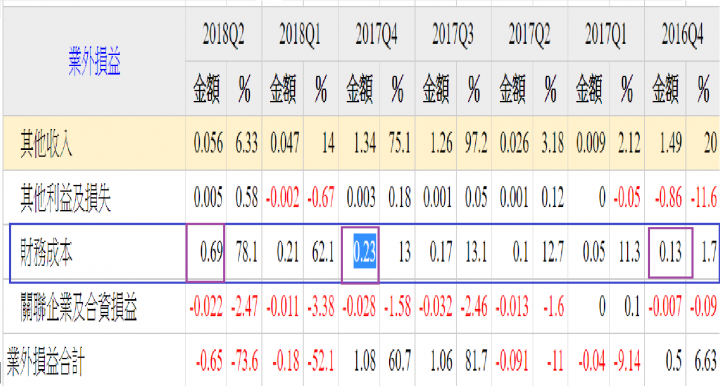Click 財務成本 percentage 13.1
This screenshot has width=720, height=386.
476,252
